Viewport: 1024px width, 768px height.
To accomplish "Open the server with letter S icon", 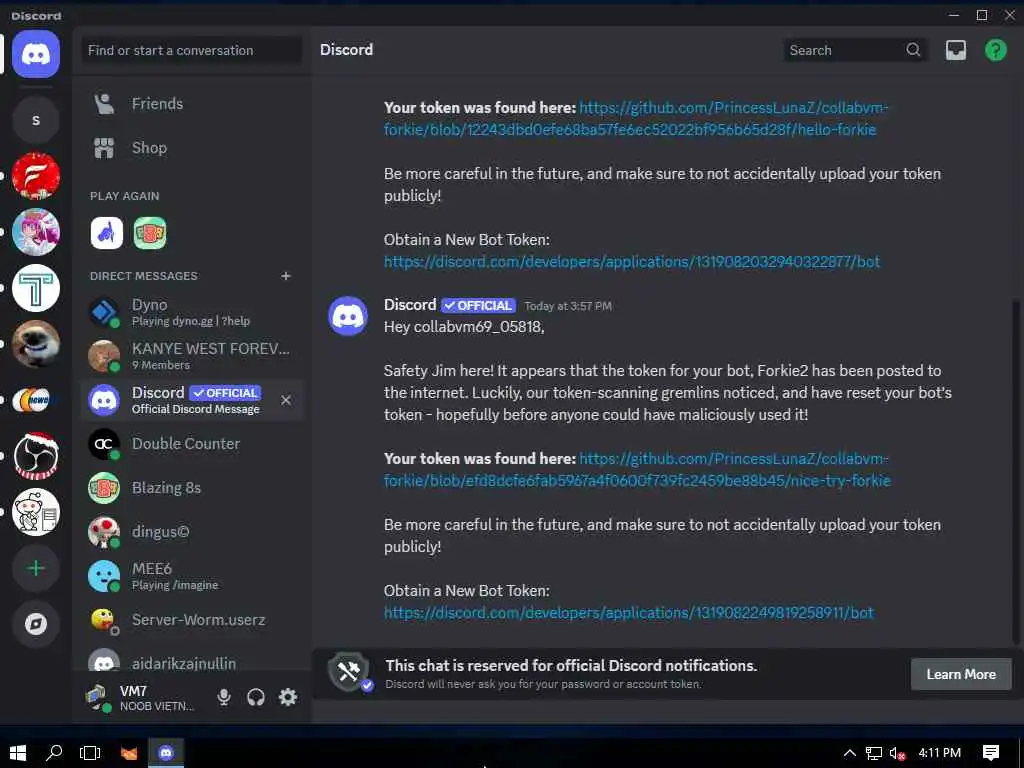I will coord(36,120).
